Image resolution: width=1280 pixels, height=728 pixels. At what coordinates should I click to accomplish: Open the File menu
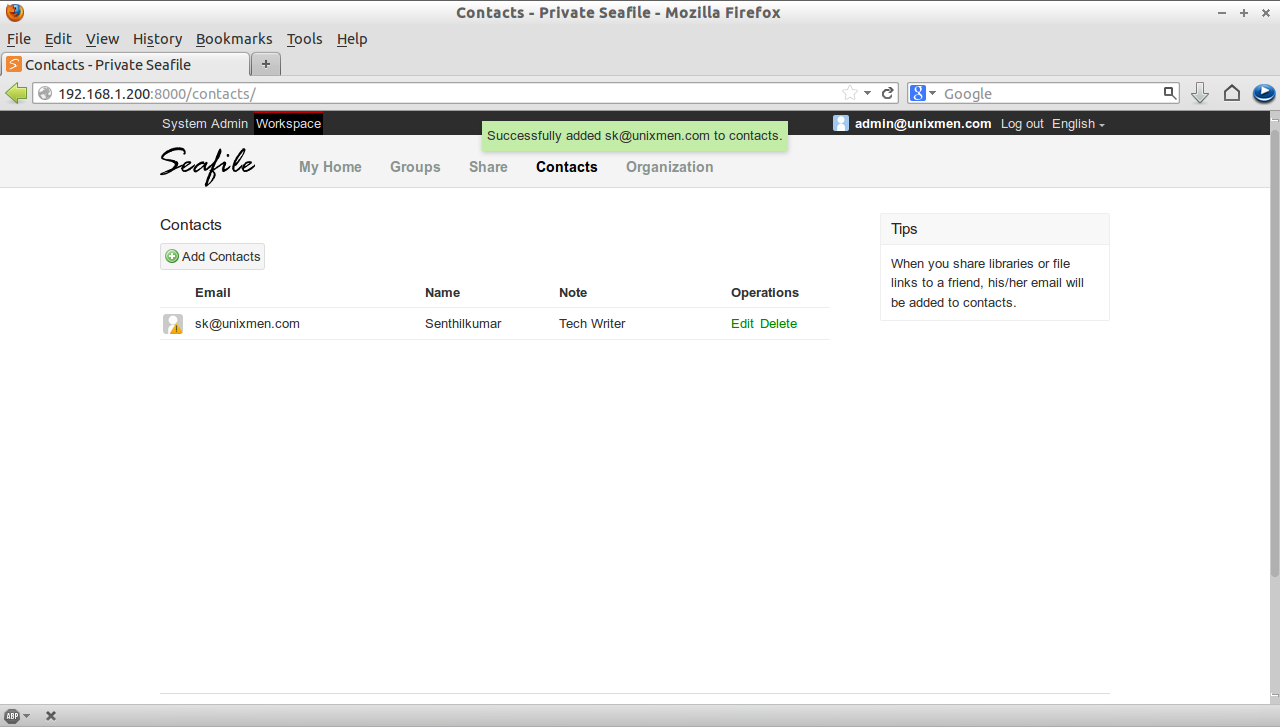click(19, 39)
